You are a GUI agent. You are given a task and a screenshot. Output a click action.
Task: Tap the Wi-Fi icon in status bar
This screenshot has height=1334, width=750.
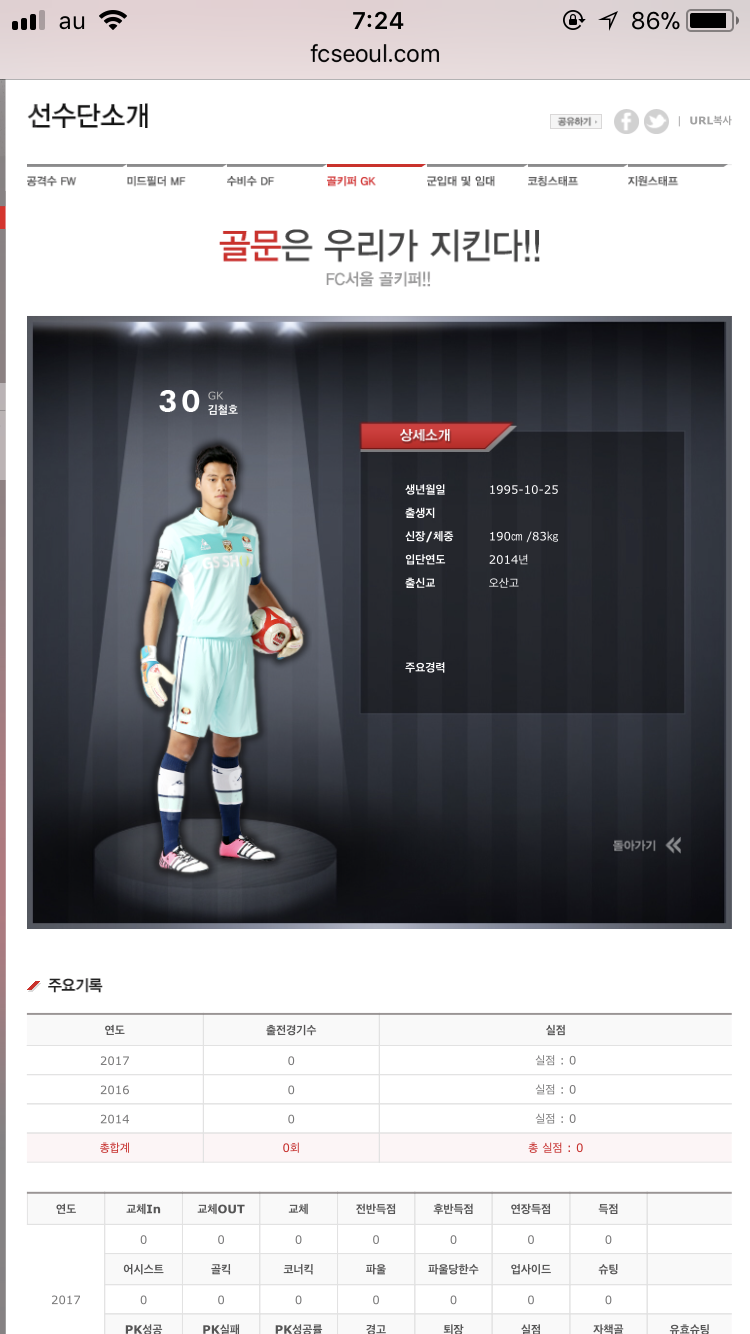114,20
